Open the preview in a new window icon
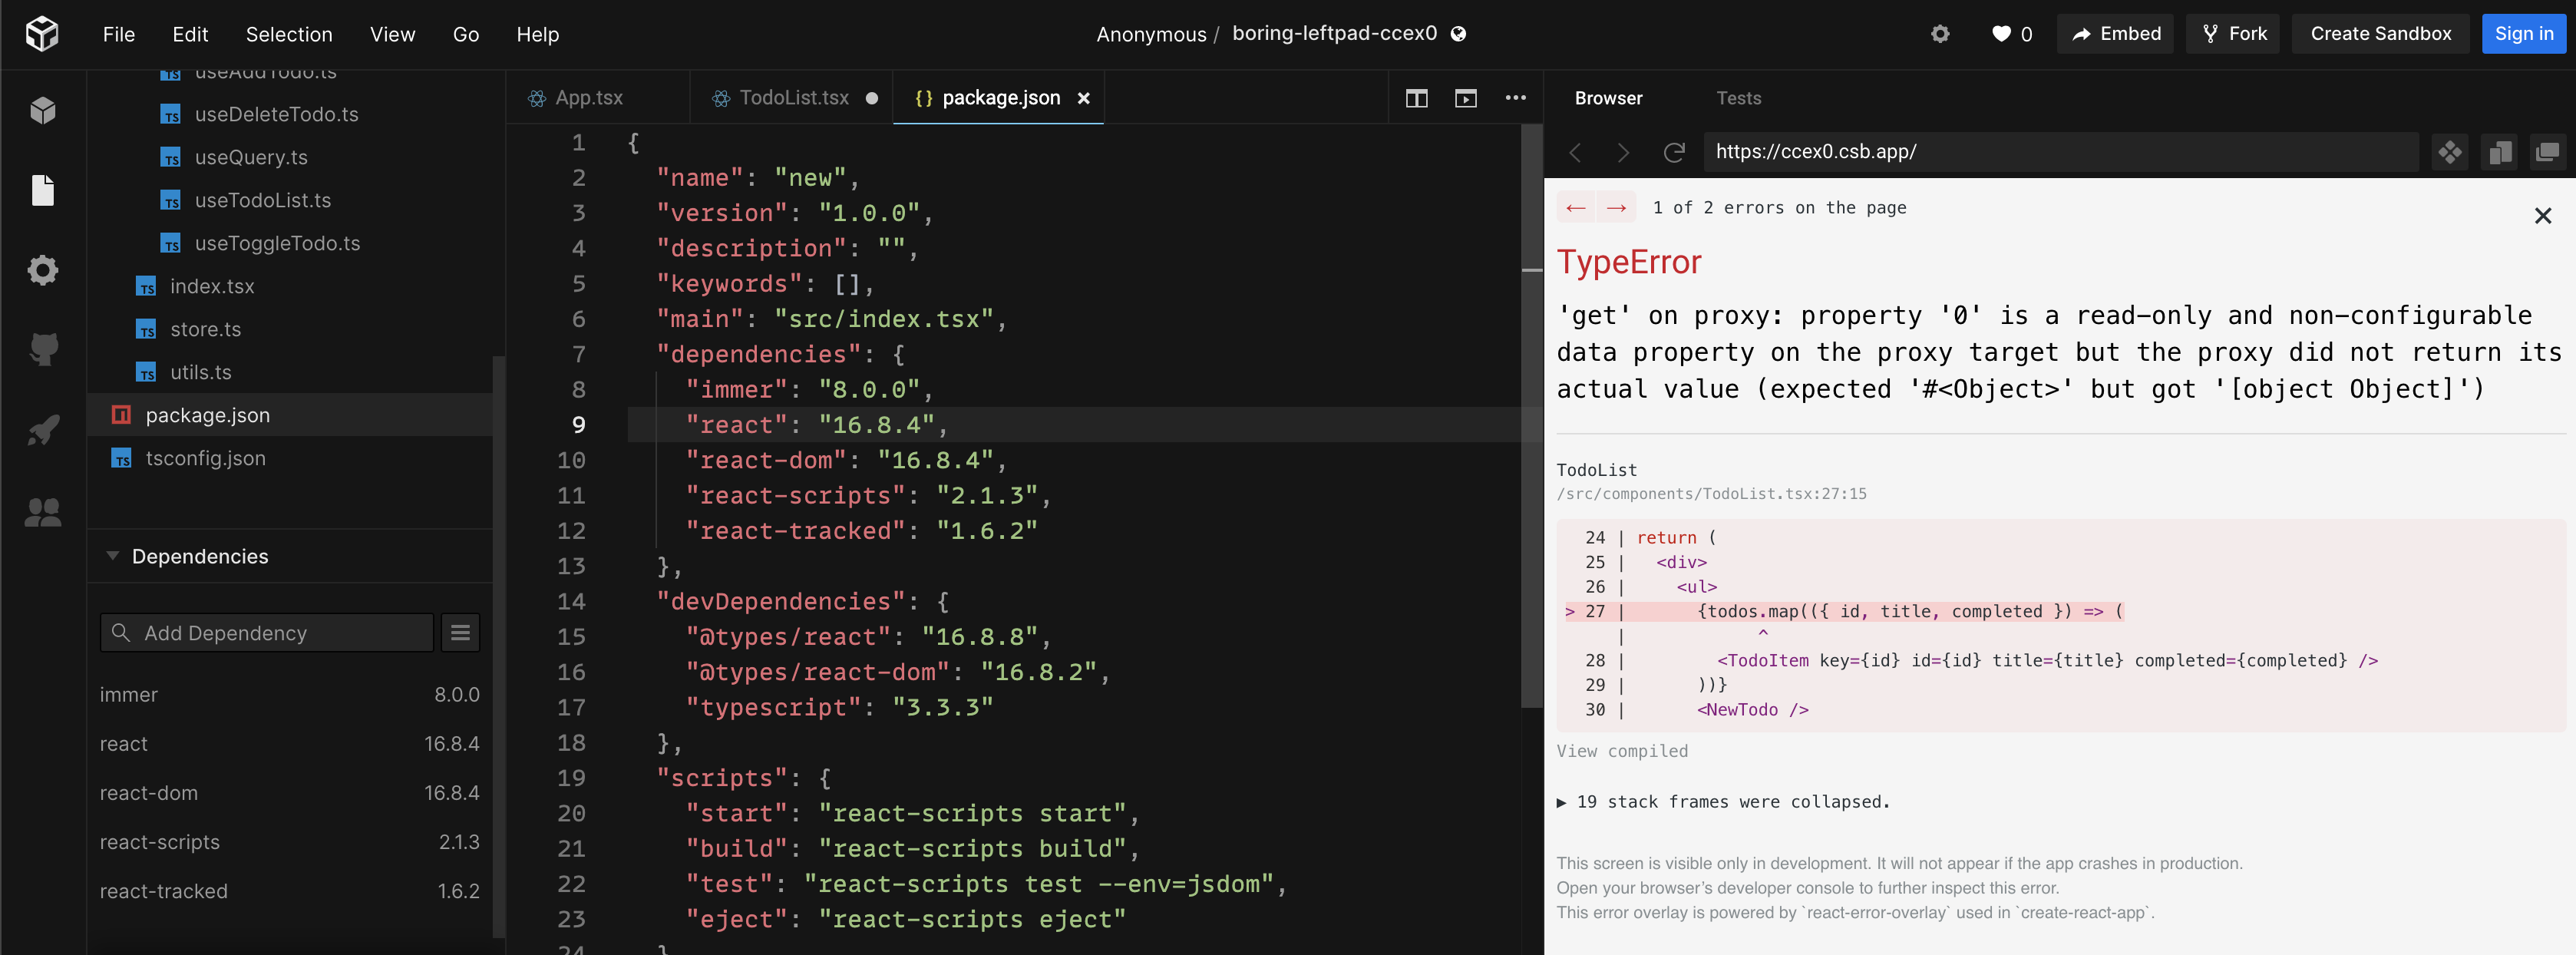Viewport: 2576px width, 955px height. (2547, 152)
